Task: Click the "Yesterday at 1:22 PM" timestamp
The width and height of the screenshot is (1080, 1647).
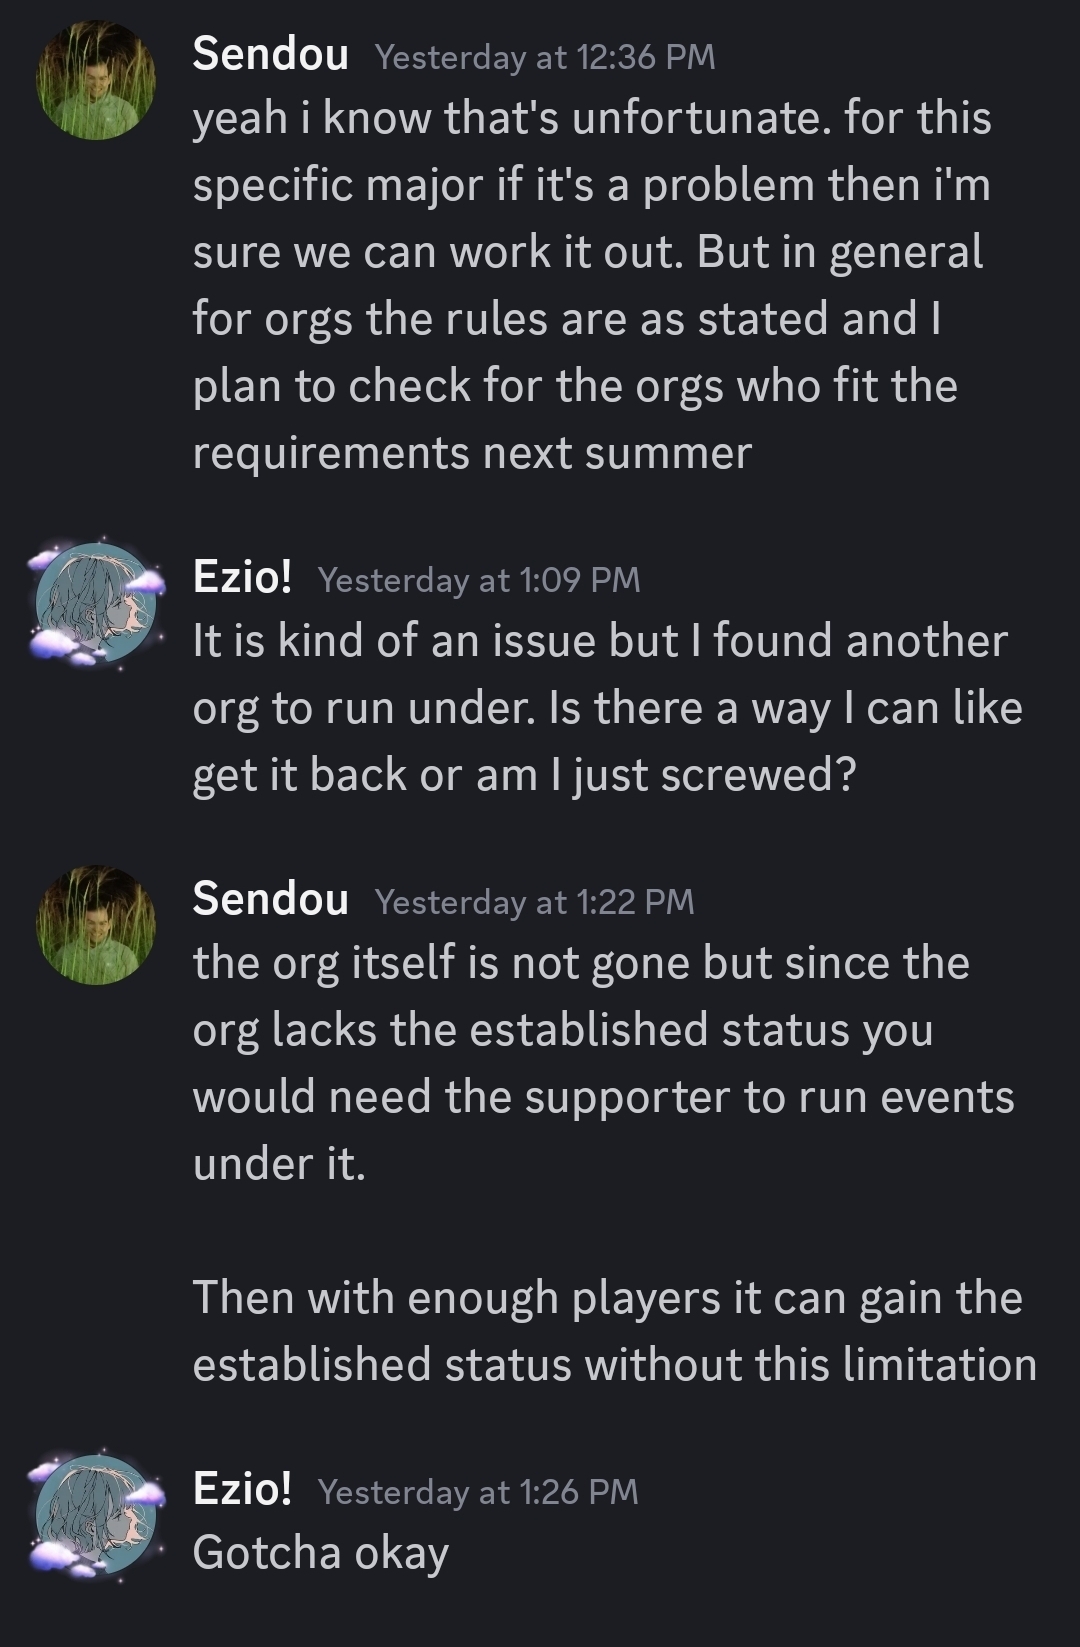Action: (534, 902)
